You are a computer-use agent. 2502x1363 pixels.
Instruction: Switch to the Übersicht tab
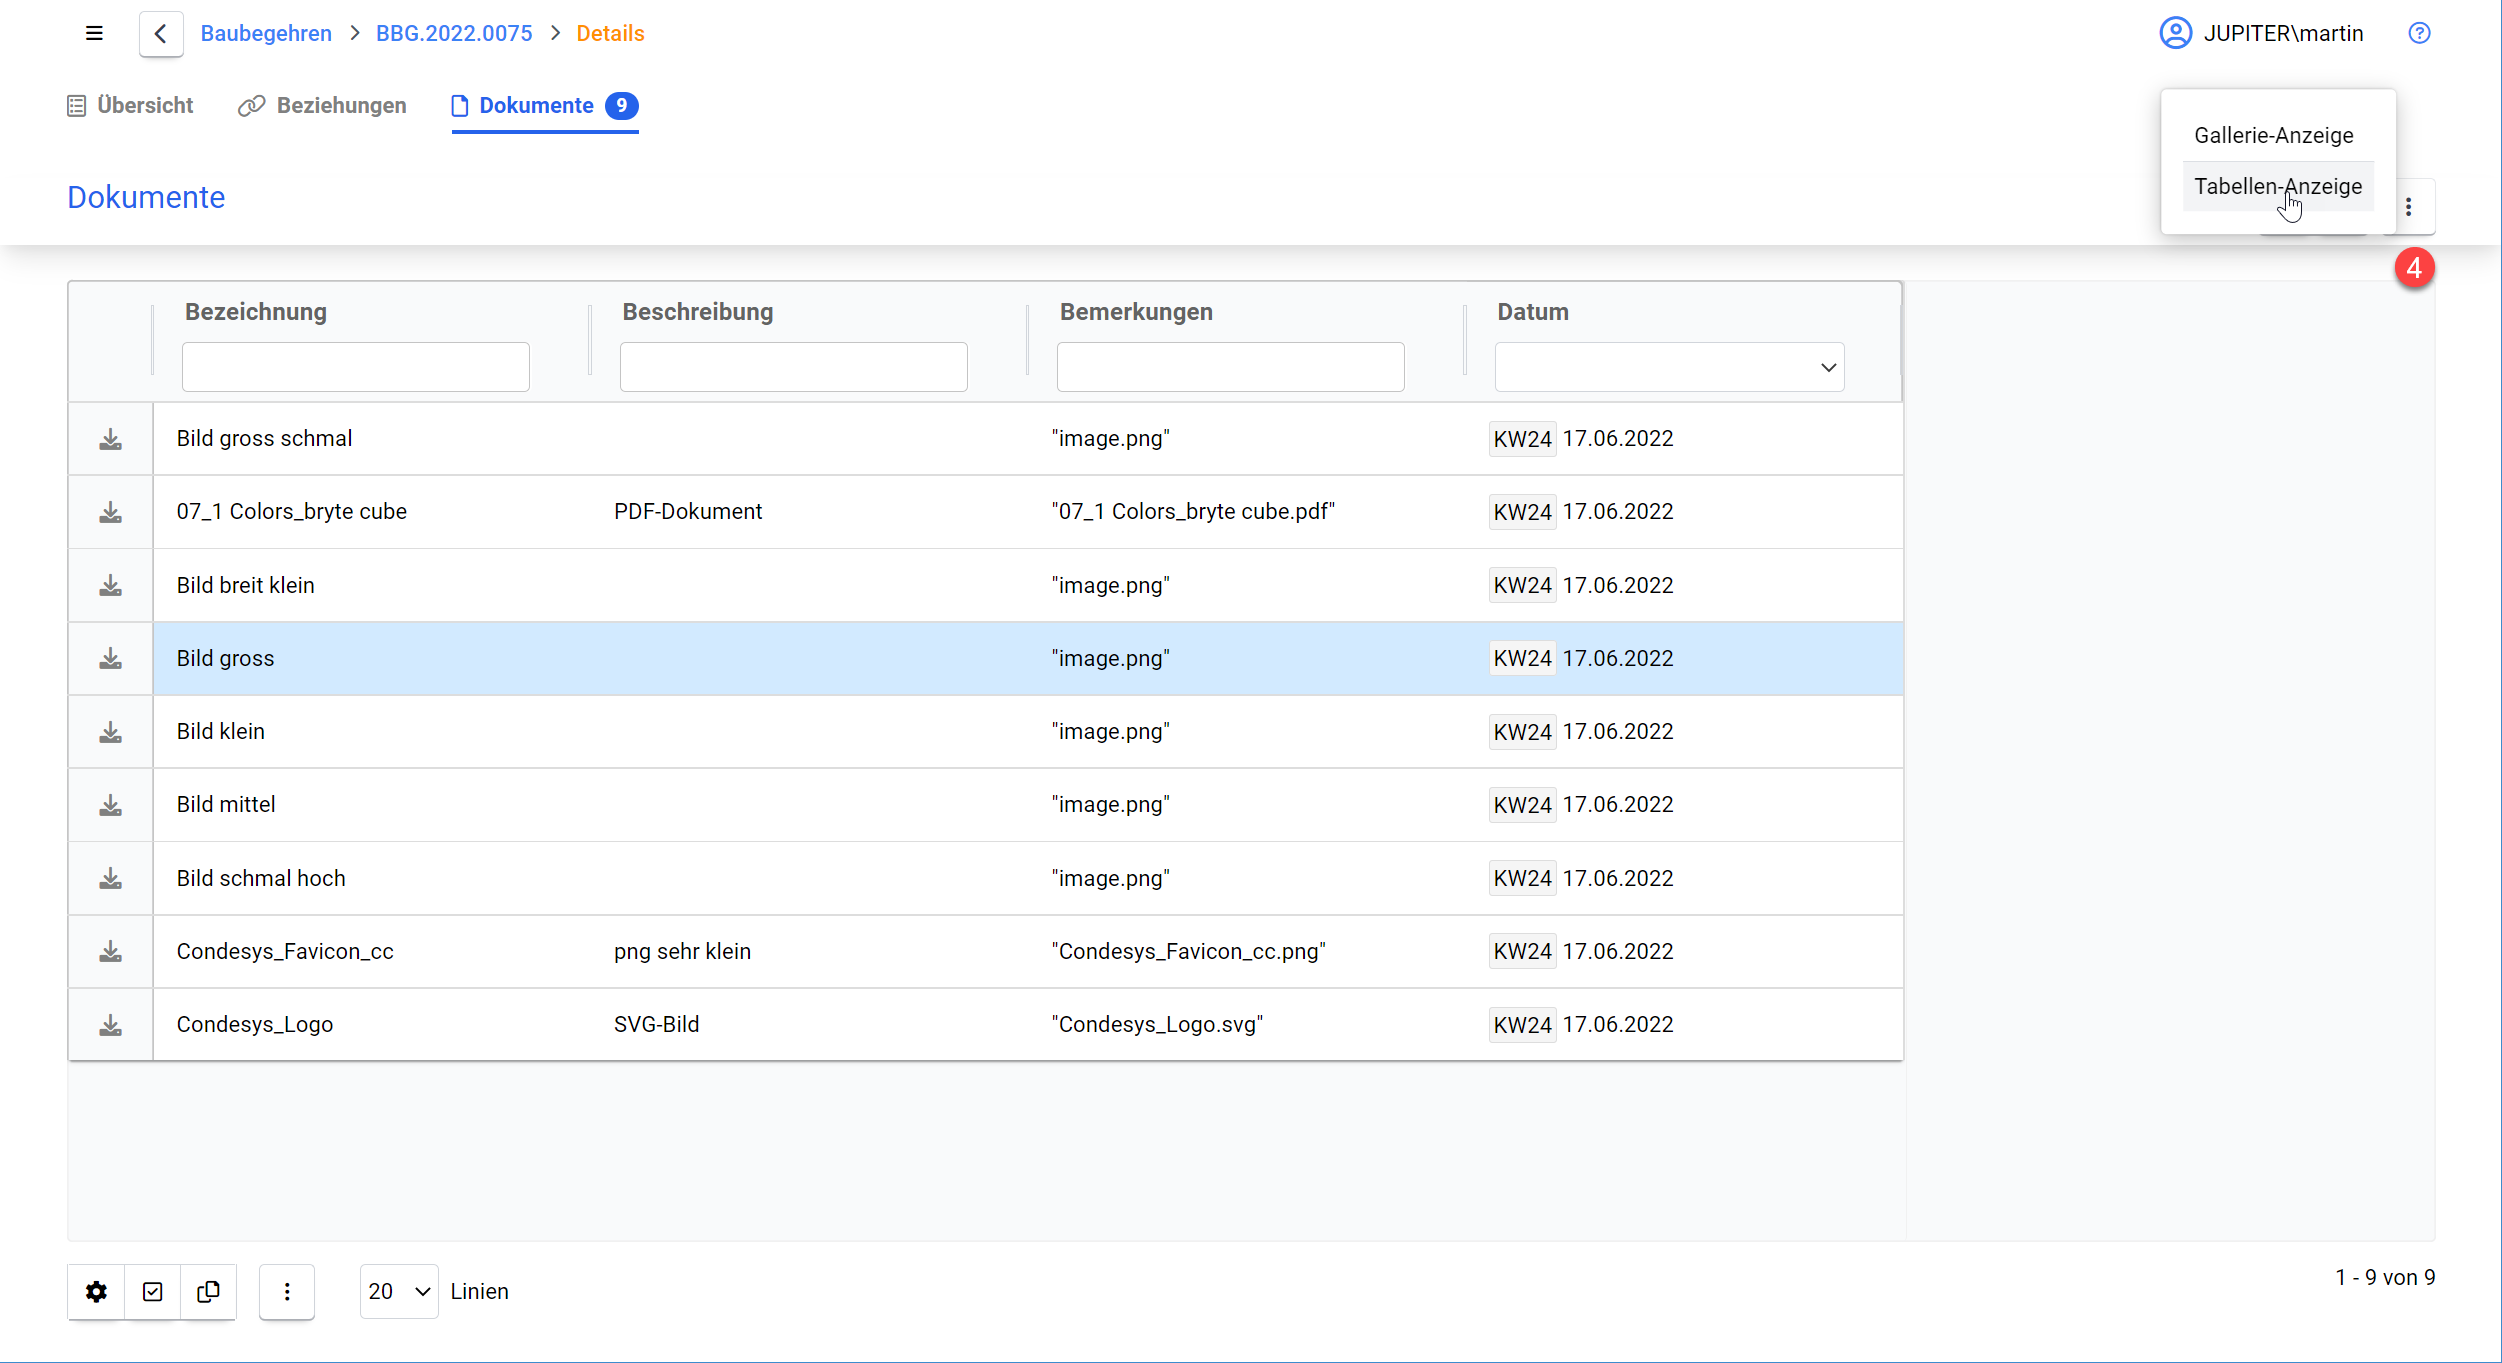tap(130, 105)
